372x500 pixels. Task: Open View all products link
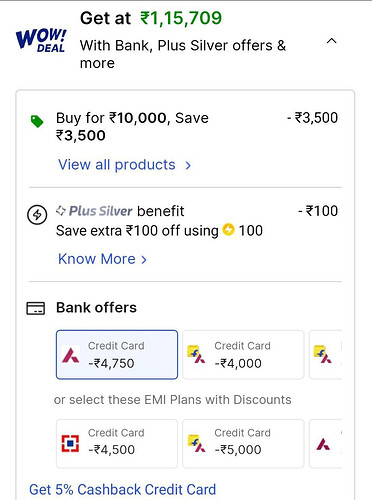[117, 165]
